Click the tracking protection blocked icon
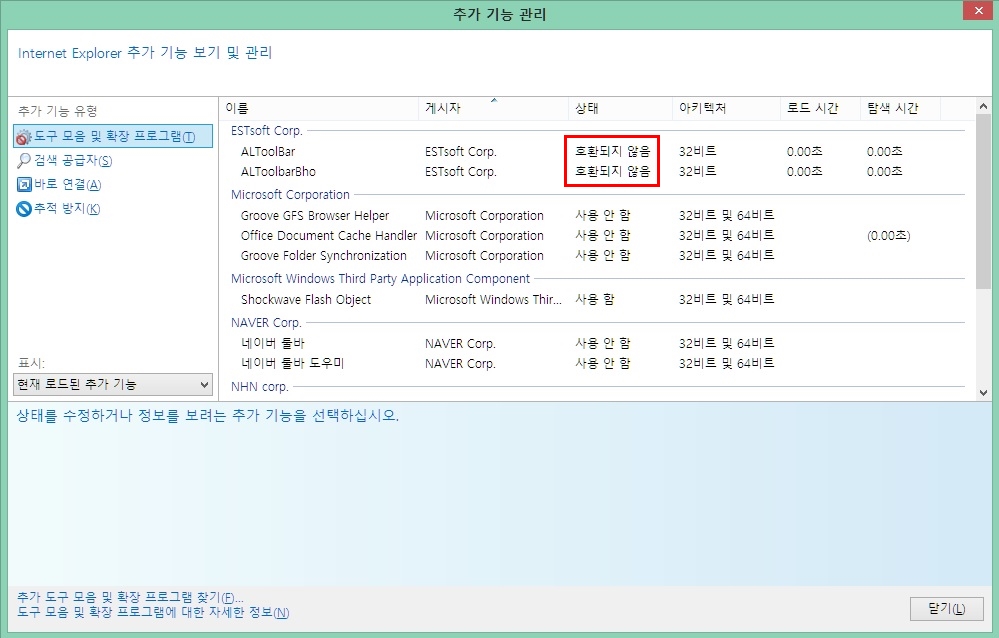This screenshot has width=999, height=638. 24,209
